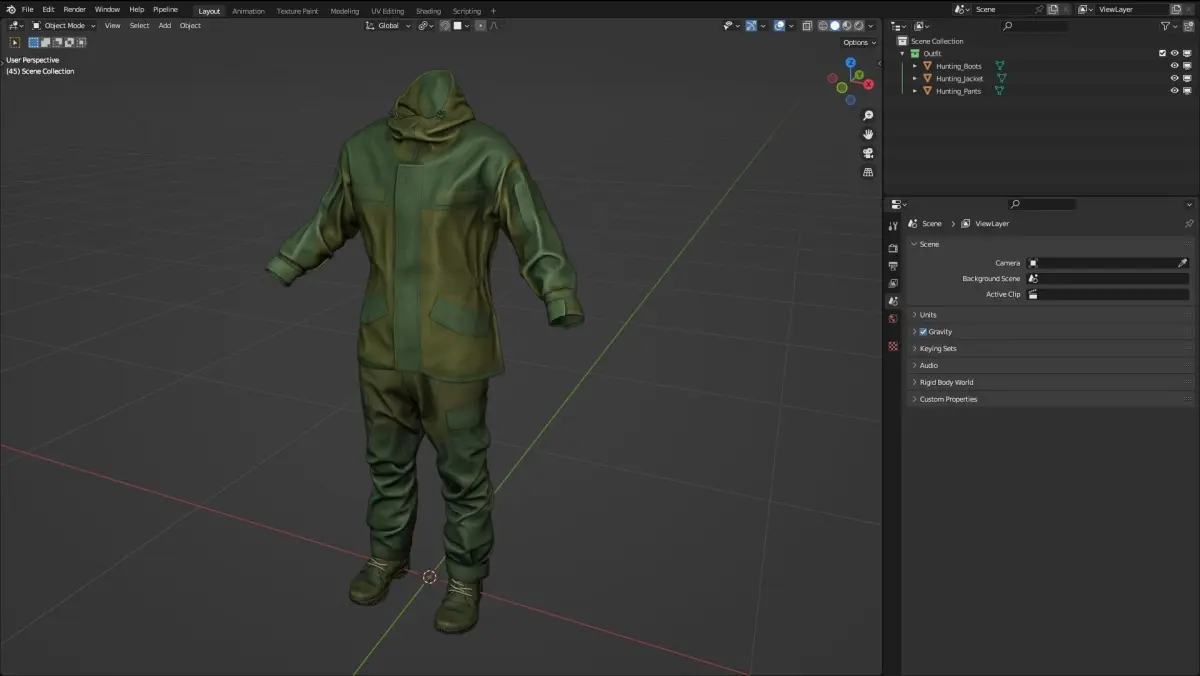Switch to the UV Editing workspace tab
Screen dimensions: 1200x676
387,11
